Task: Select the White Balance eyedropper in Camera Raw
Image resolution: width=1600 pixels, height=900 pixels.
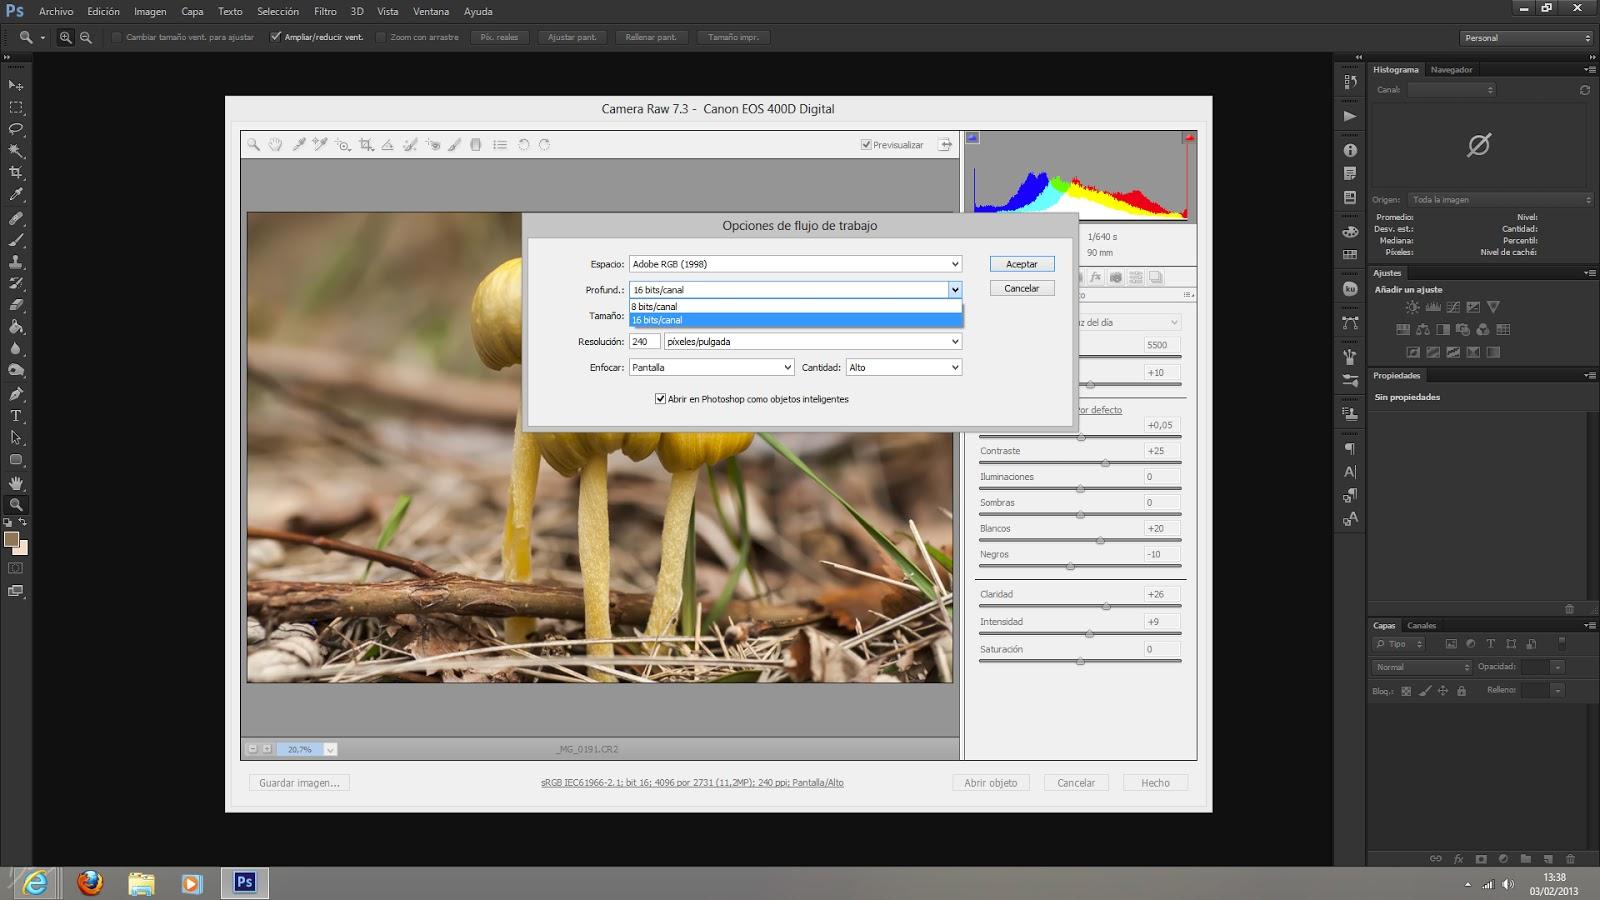Action: pos(298,145)
